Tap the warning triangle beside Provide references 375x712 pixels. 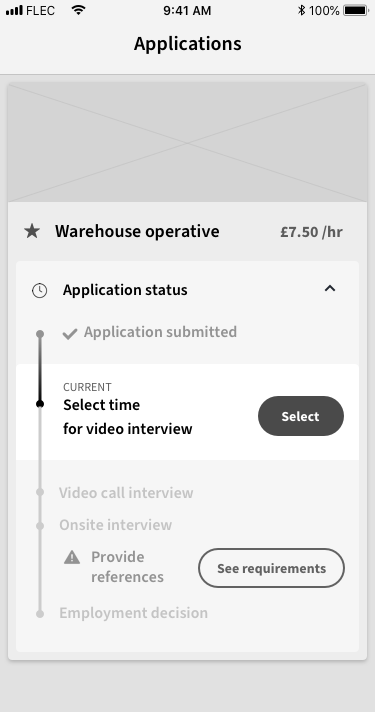pos(72,557)
